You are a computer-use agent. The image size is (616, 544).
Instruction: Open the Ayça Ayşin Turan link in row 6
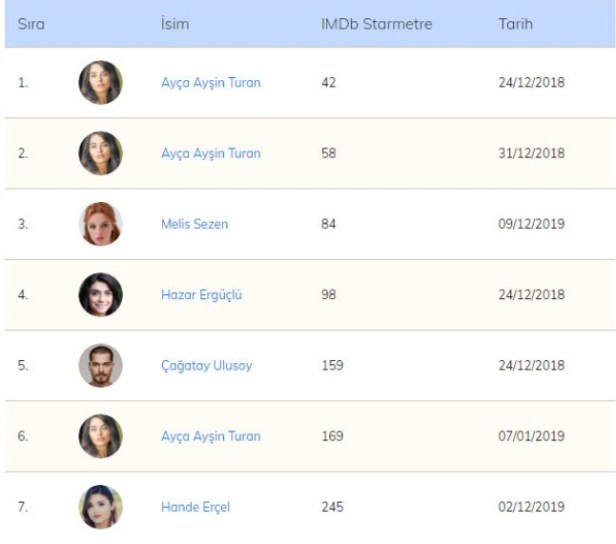coord(210,436)
